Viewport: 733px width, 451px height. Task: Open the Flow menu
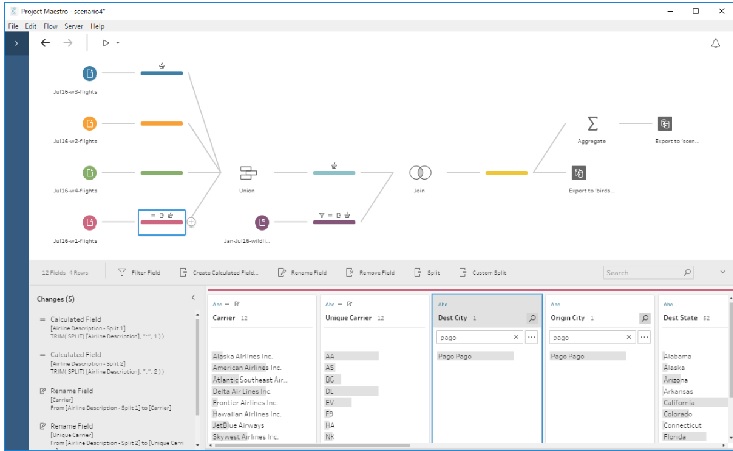49,25
